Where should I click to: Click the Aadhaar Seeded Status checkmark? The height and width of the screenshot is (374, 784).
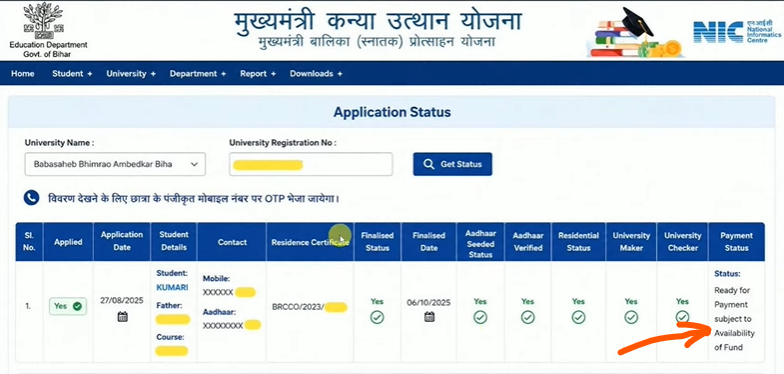[x=480, y=317]
